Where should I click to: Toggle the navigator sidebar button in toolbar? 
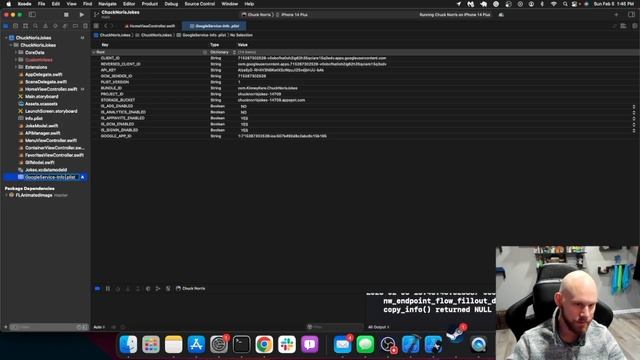32,15
